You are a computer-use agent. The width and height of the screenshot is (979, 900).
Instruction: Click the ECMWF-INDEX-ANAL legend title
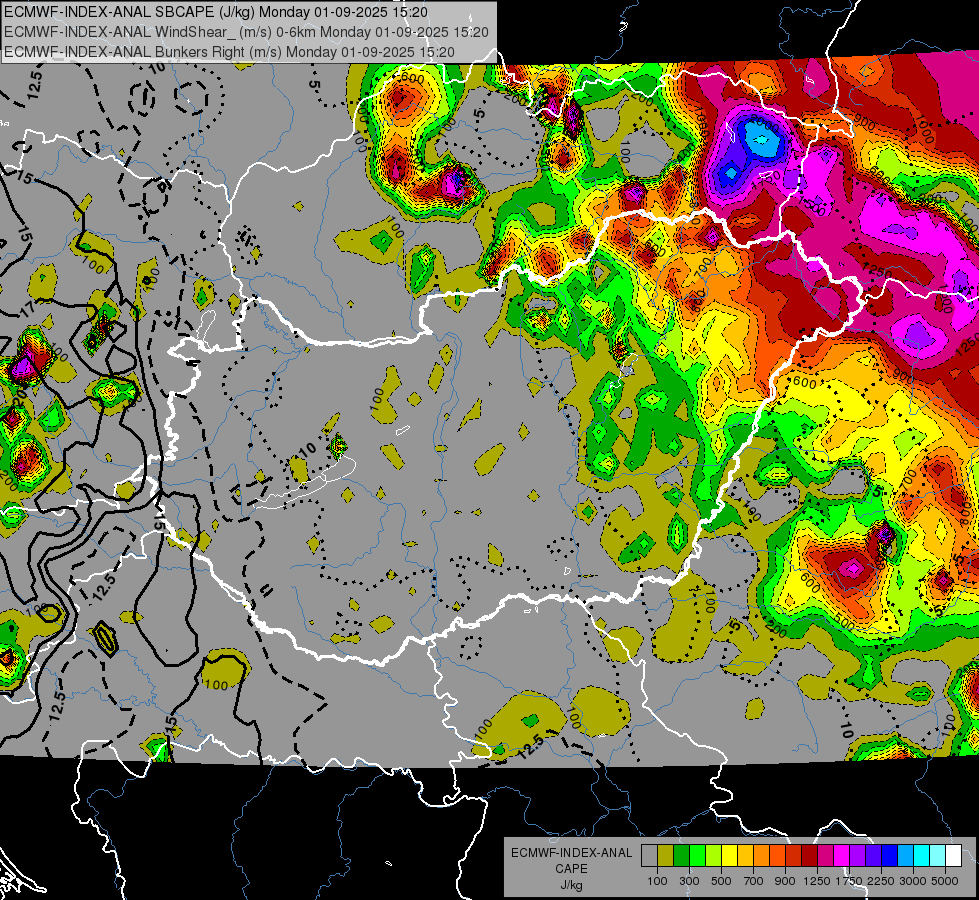(x=572, y=853)
